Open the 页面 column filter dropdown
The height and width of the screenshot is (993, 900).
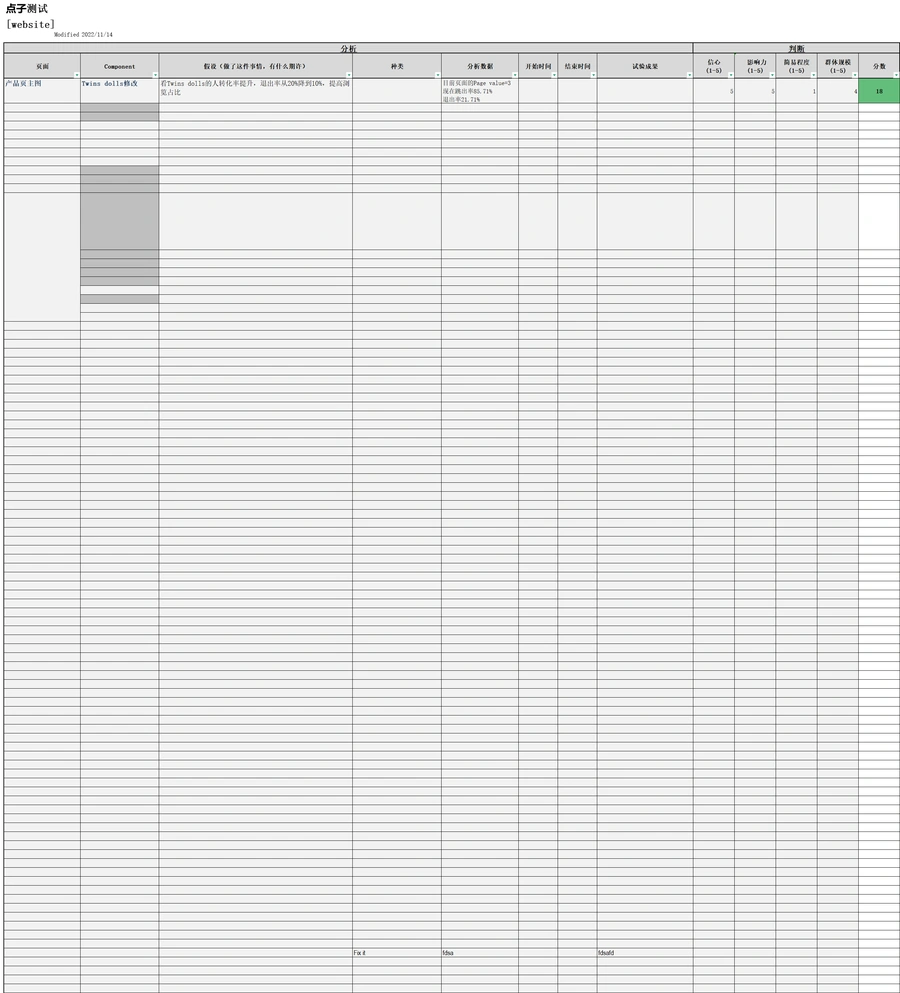coord(77,75)
